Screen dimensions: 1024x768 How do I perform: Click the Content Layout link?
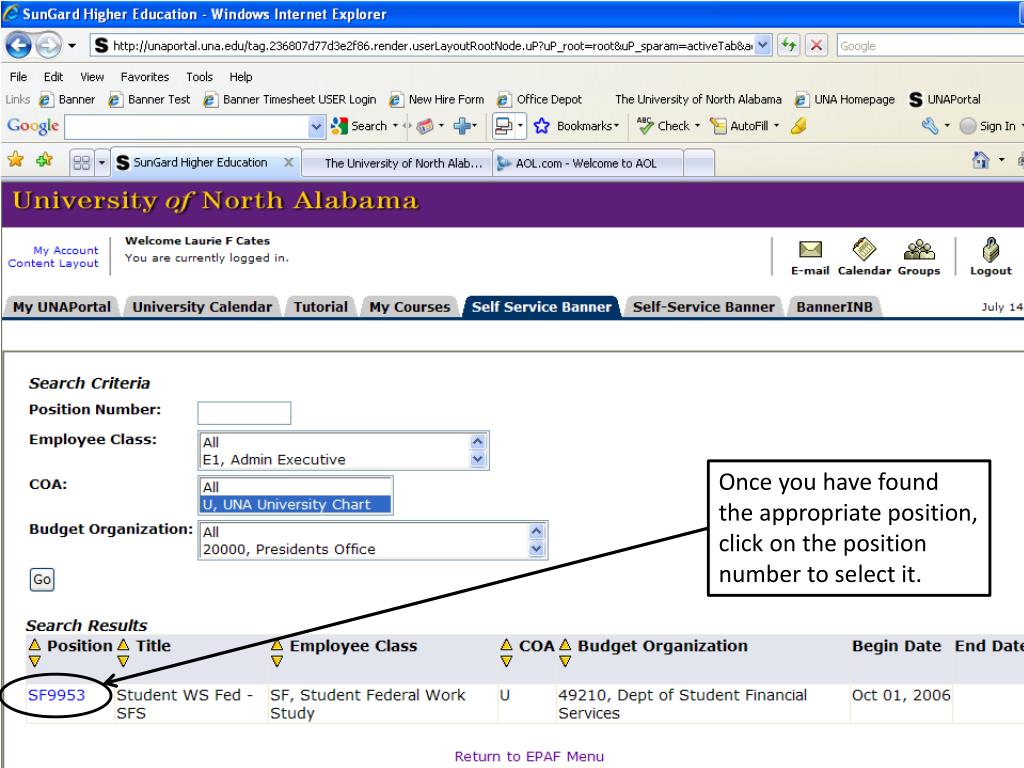pyautogui.click(x=53, y=263)
